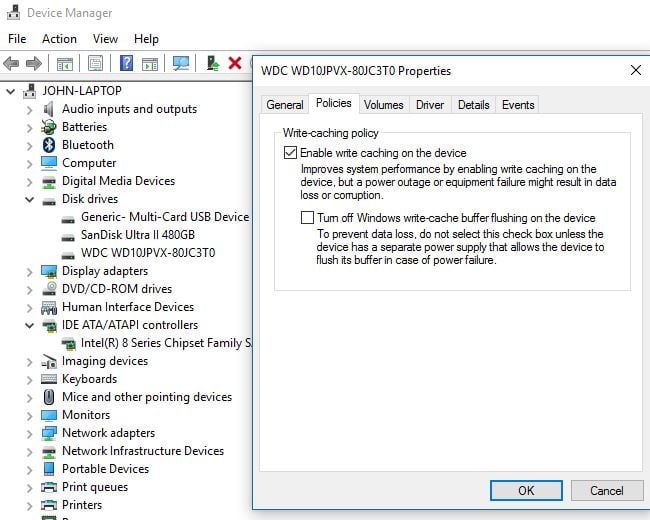Expand the Portable Devices category
Viewport: 650px width, 520px height.
click(29, 470)
